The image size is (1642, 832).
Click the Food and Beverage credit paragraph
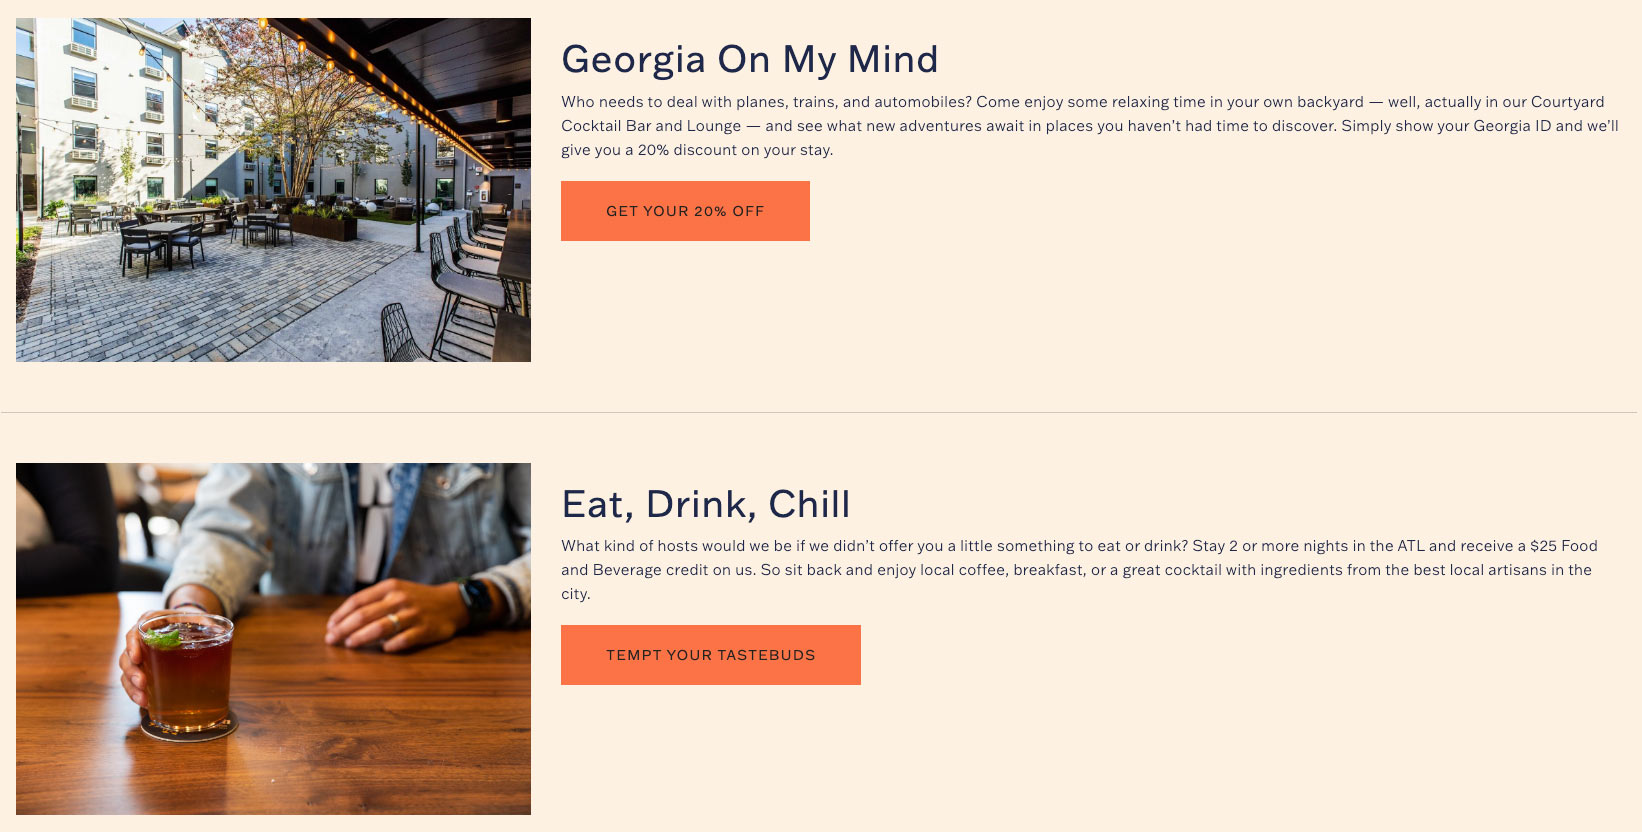tap(1079, 570)
